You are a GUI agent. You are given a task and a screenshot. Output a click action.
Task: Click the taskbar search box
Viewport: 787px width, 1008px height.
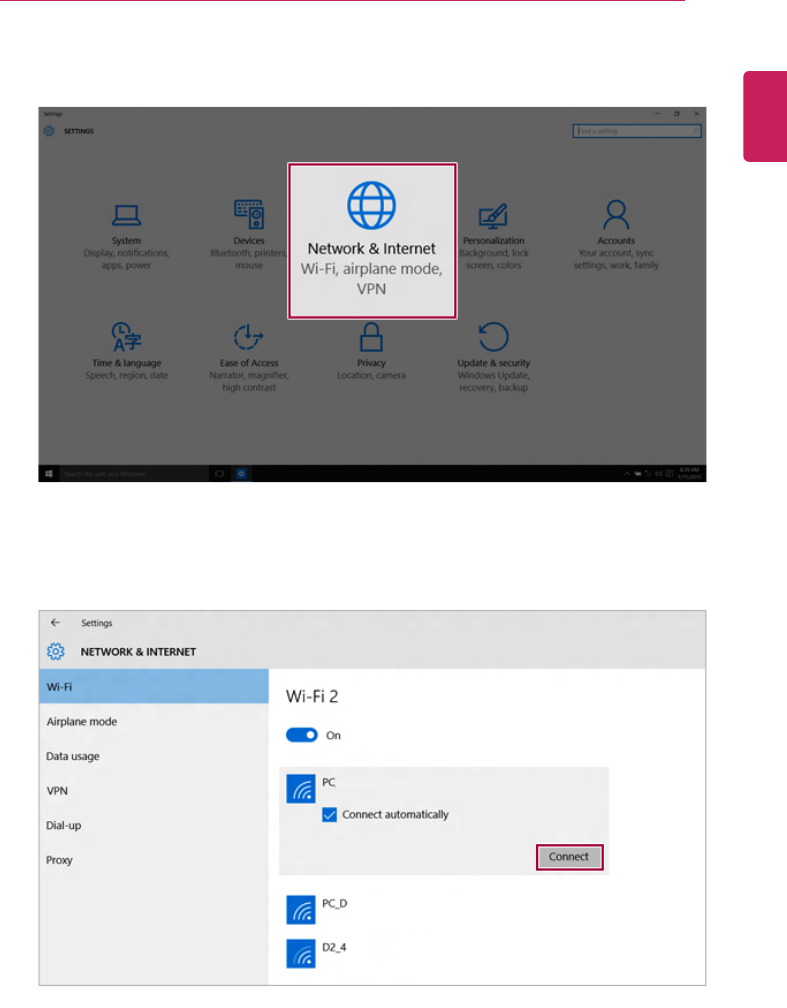134,474
